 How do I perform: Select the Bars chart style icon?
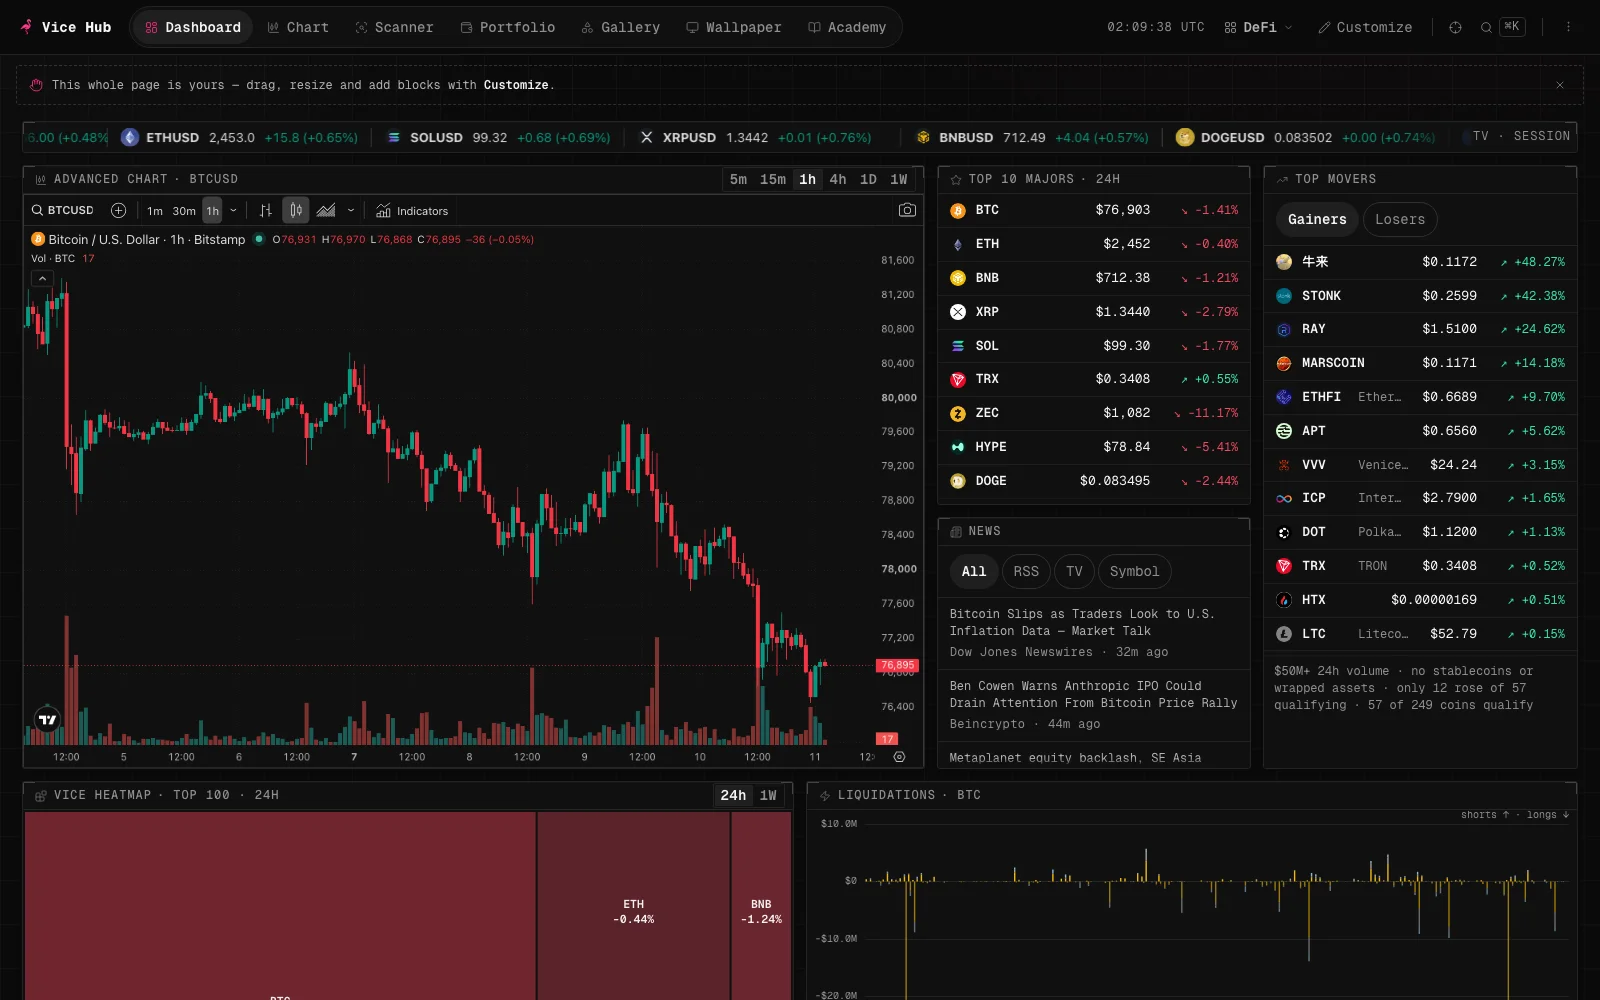click(x=265, y=210)
